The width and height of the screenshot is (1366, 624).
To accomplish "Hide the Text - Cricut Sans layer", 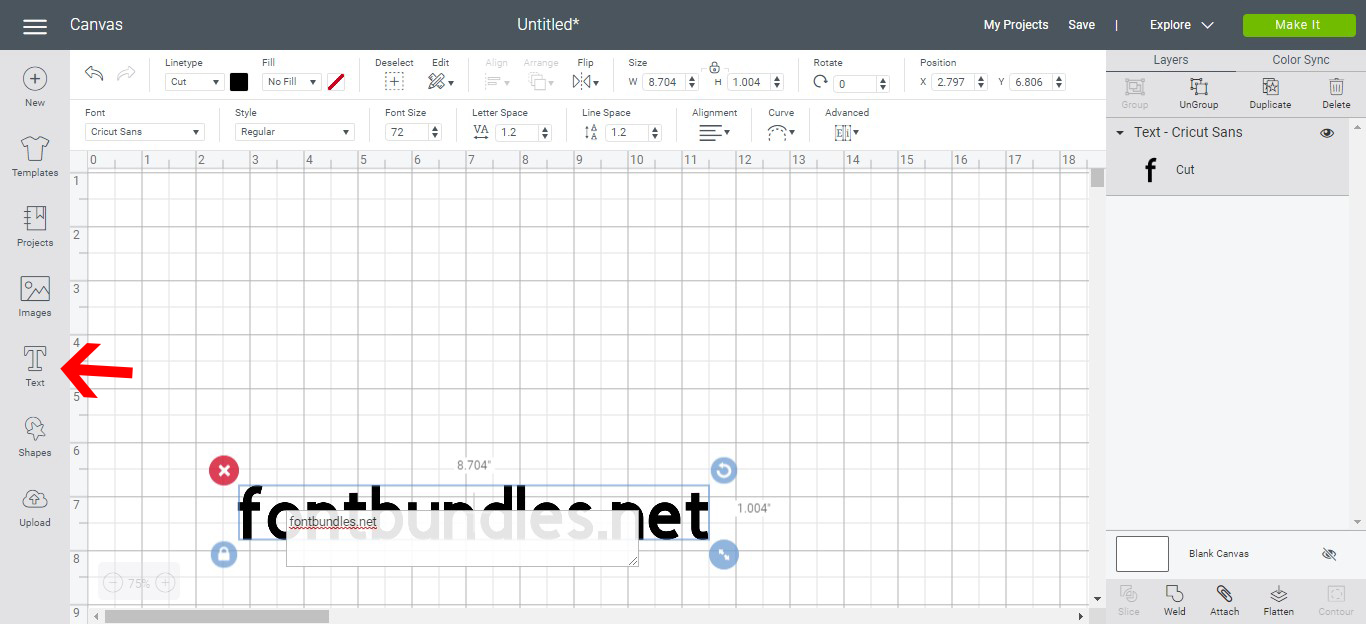I will point(1327,132).
